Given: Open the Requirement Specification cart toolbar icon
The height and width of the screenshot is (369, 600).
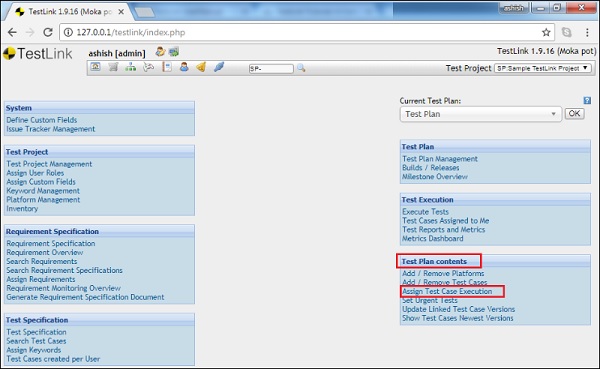Looking at the screenshot, I should [x=113, y=67].
